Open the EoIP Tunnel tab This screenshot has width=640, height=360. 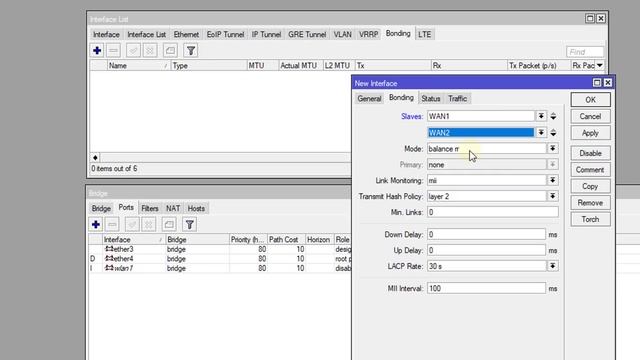pos(225,35)
